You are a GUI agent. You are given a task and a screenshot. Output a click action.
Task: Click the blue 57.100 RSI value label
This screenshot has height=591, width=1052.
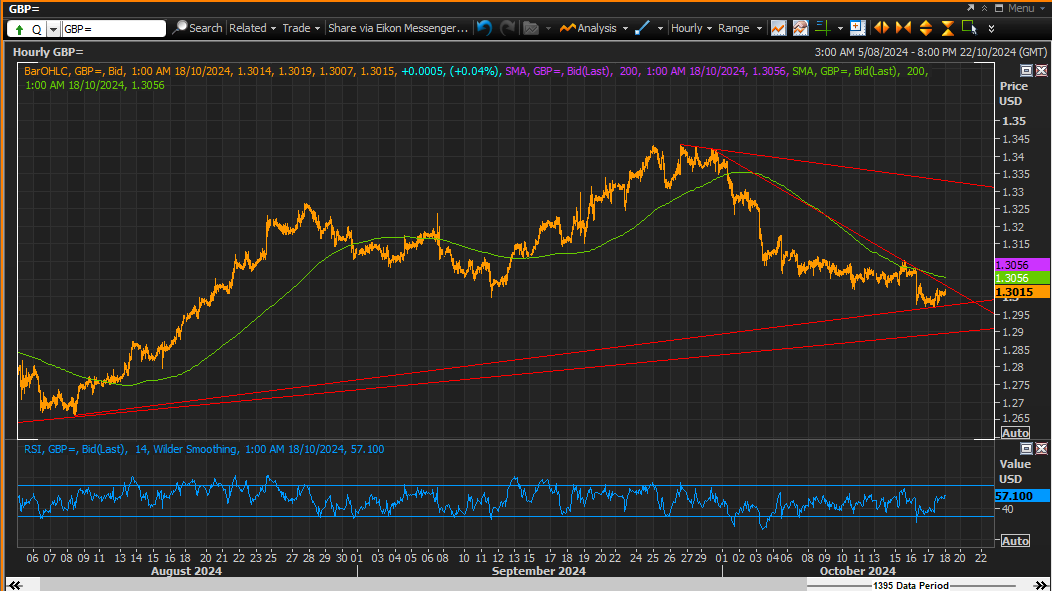pyautogui.click(x=1022, y=496)
